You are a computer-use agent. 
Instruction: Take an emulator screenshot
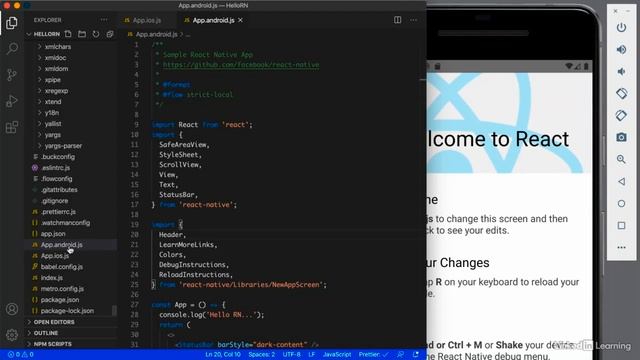click(x=621, y=137)
